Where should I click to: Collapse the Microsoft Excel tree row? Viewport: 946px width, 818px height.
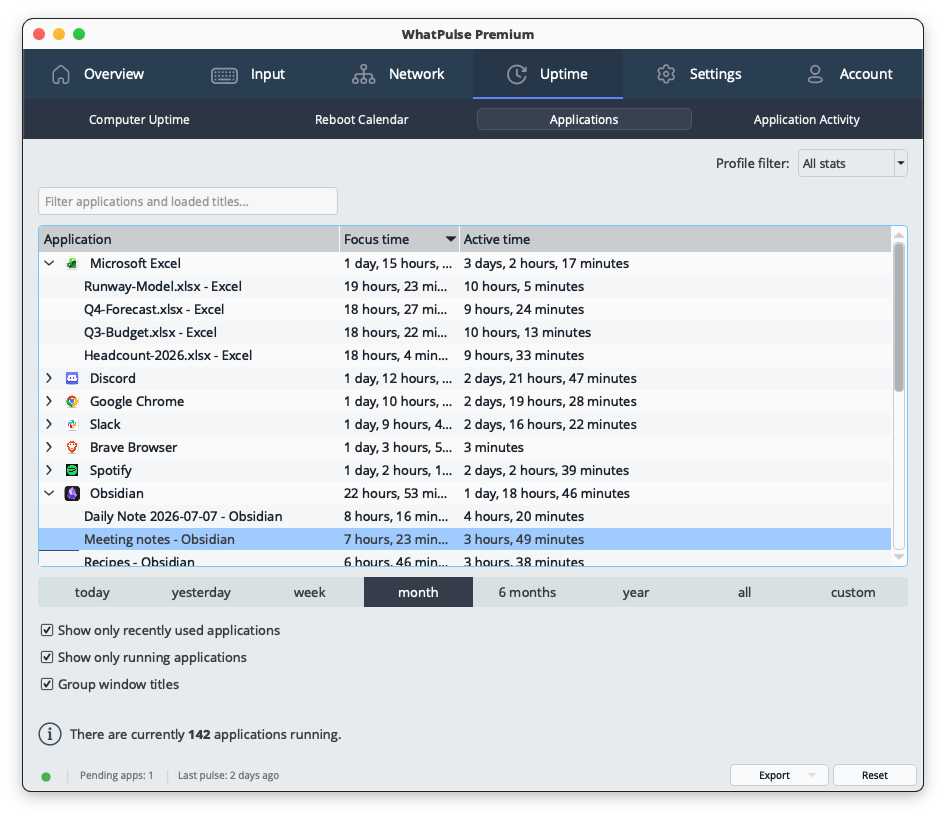(49, 263)
